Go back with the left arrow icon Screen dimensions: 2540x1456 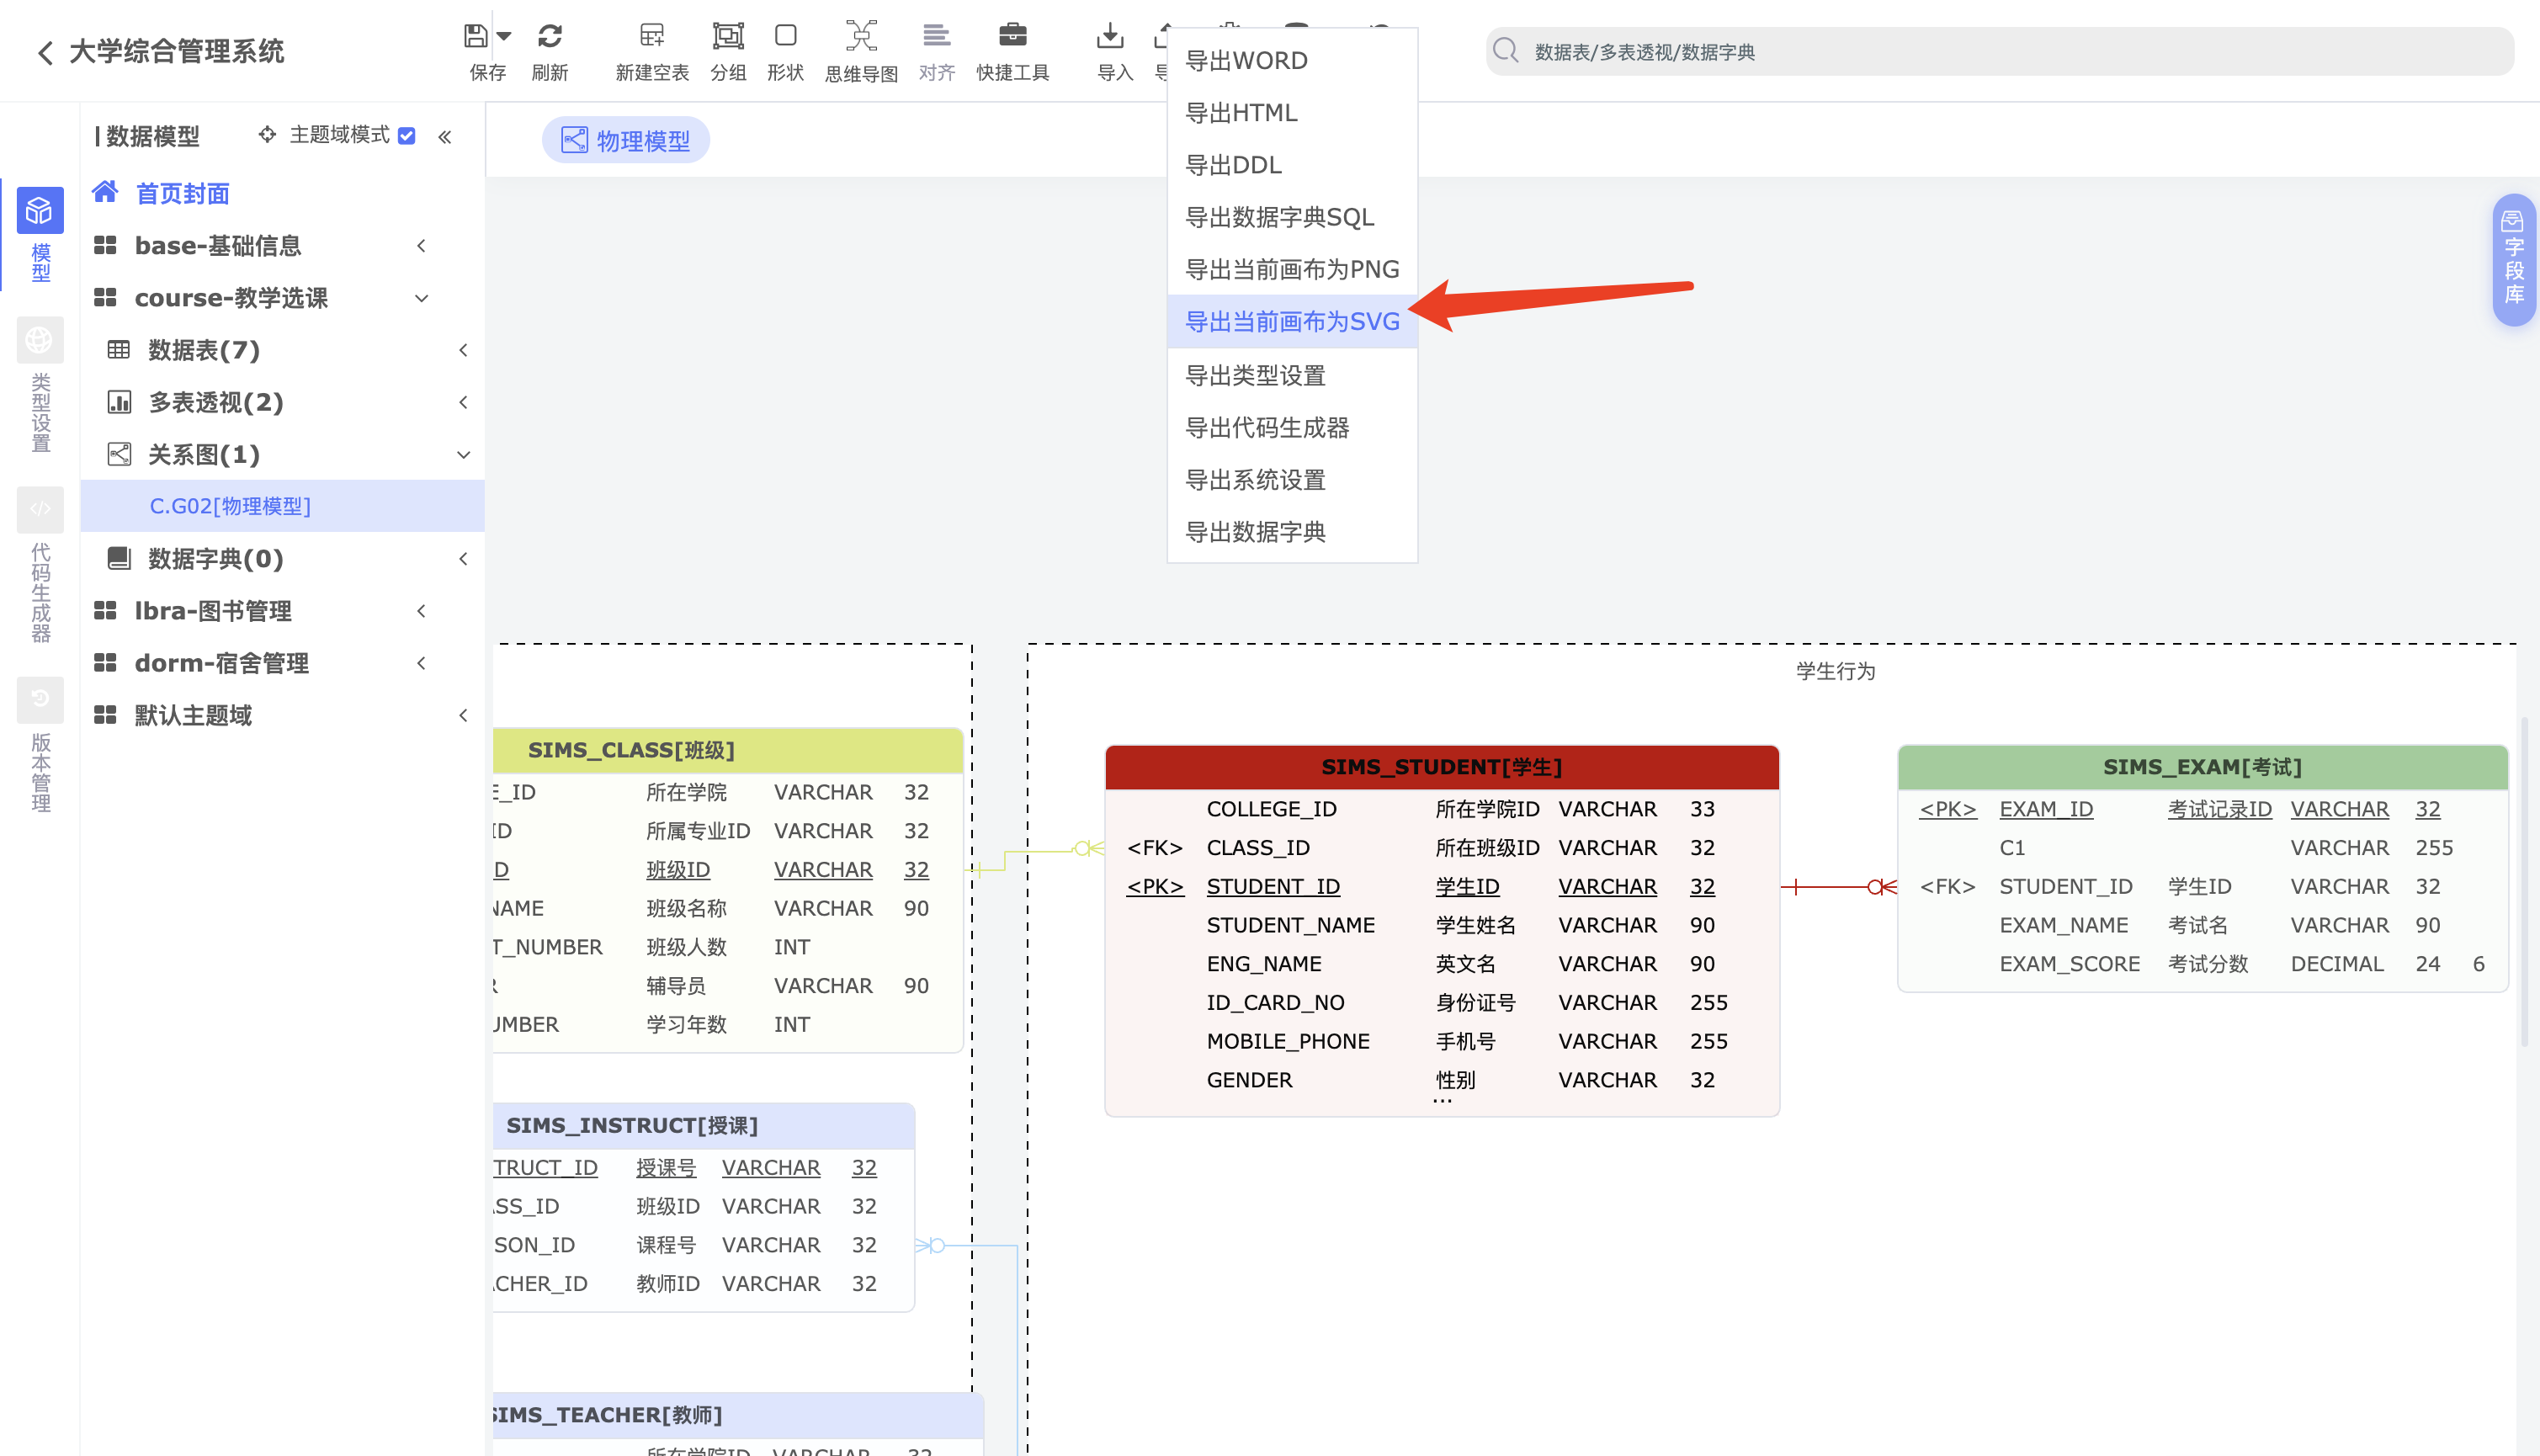coord(45,52)
